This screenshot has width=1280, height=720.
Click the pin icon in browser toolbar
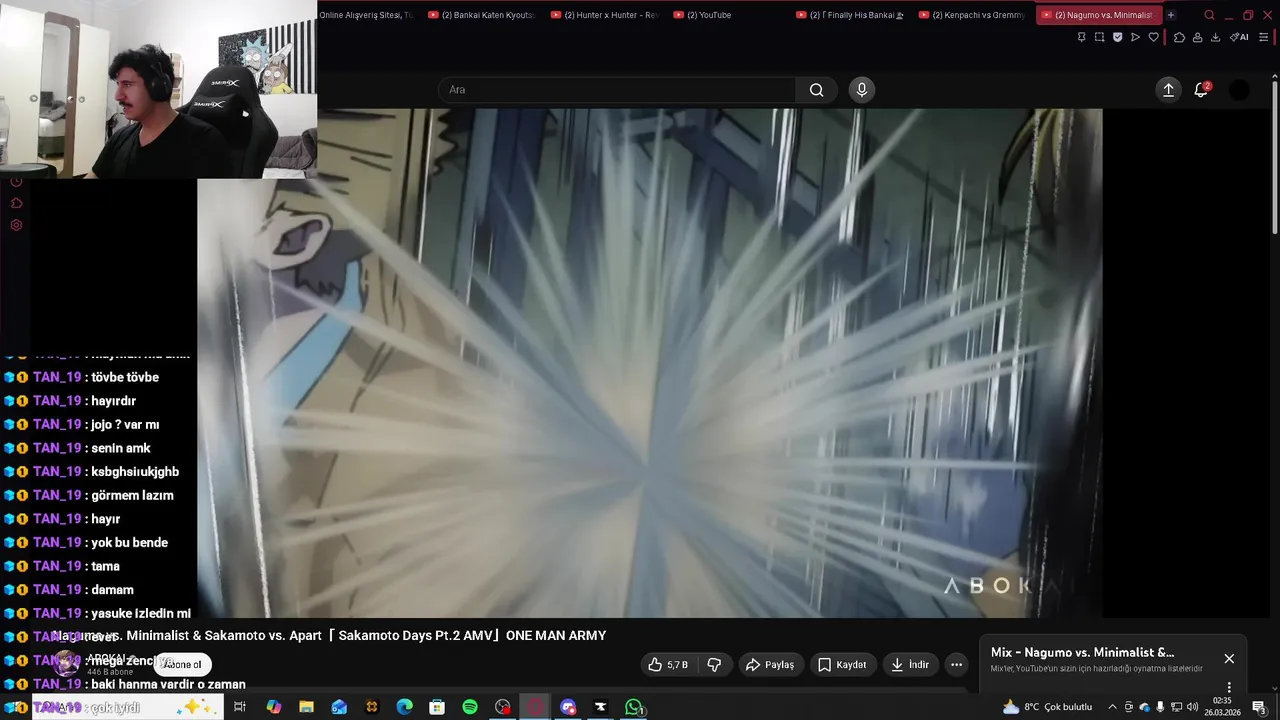point(1081,37)
